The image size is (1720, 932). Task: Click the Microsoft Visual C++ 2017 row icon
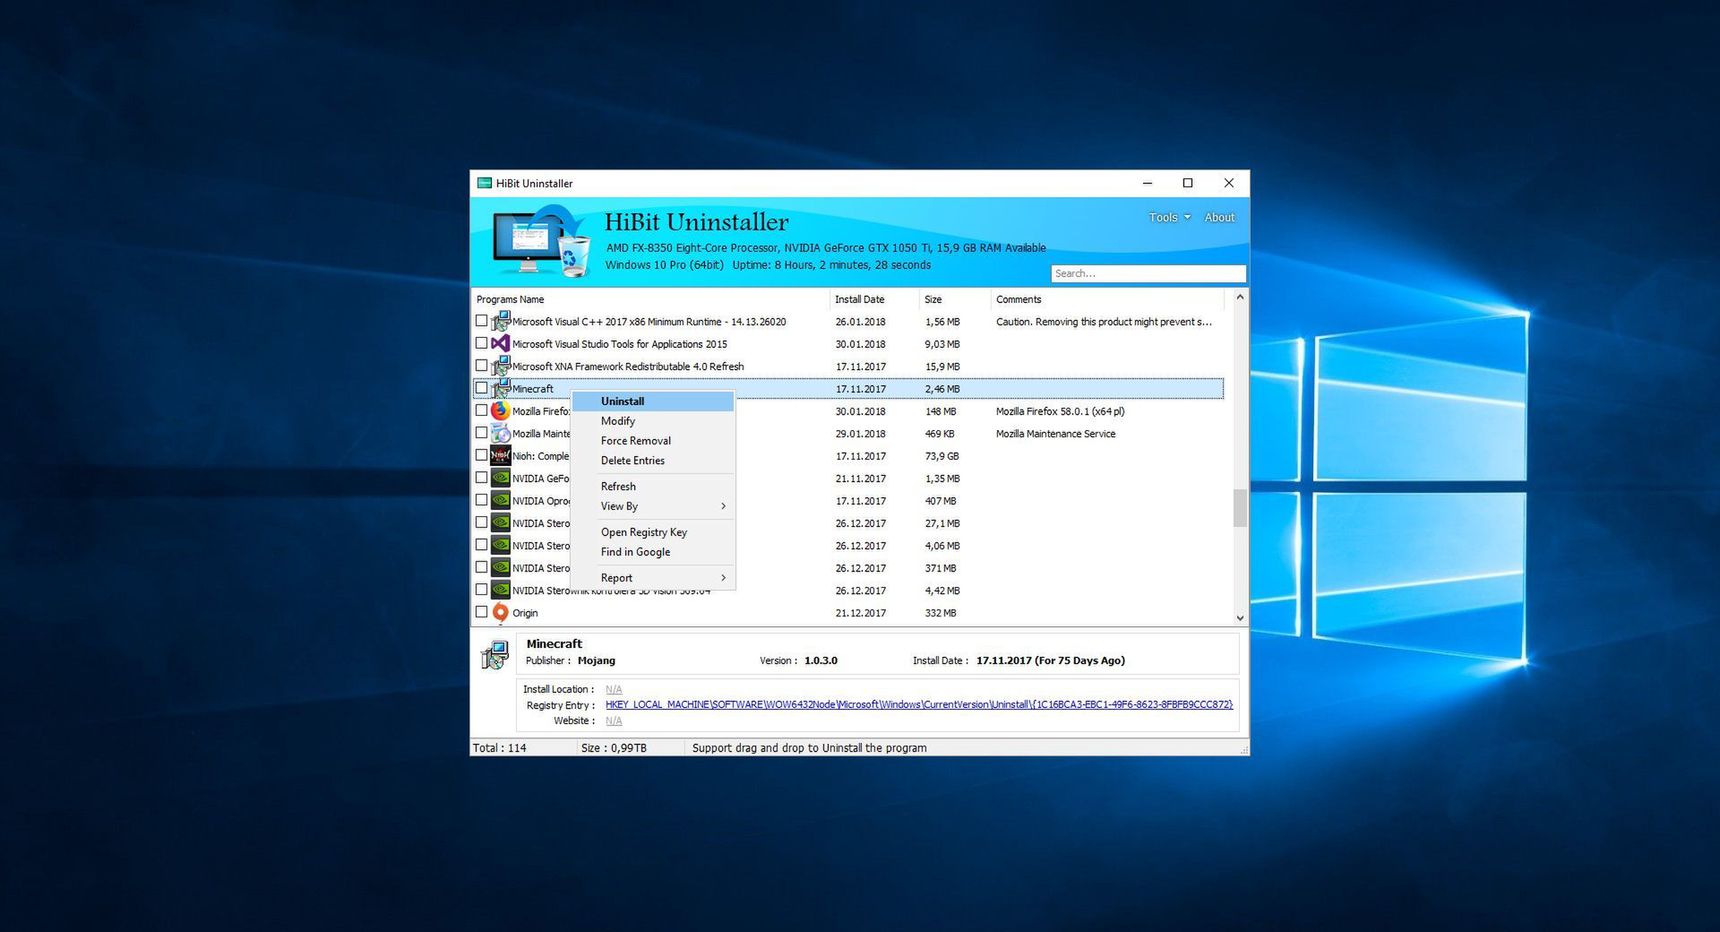[x=500, y=321]
